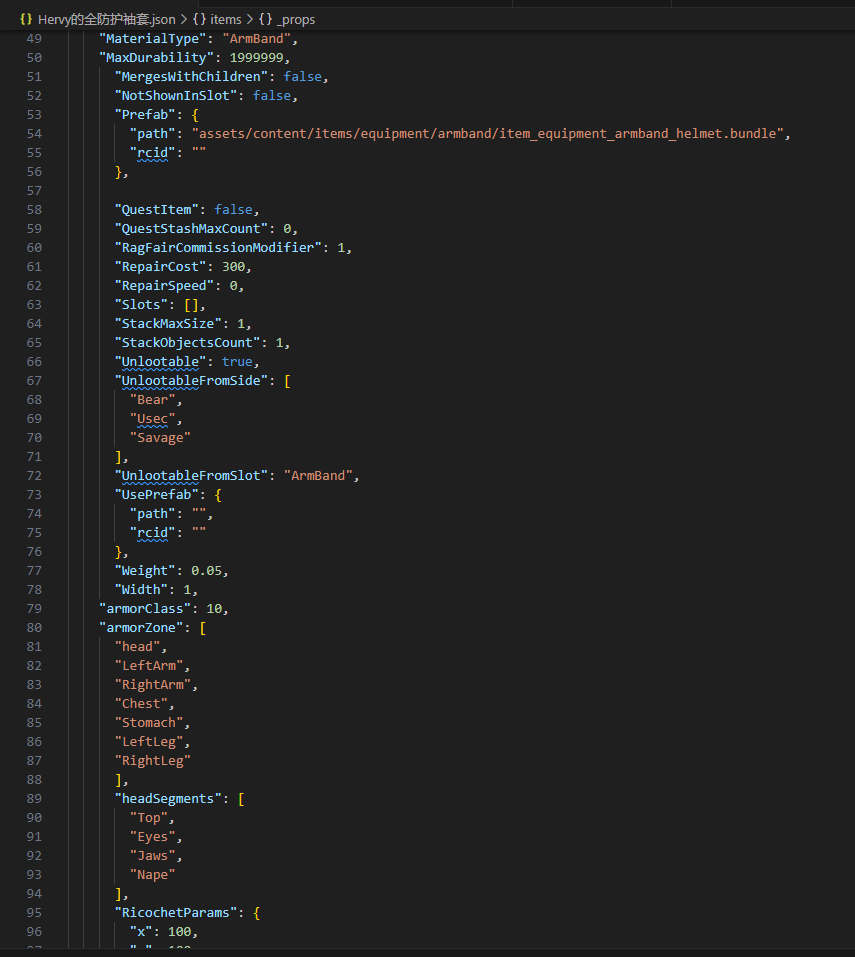Click line number 80 in the gutter
The height and width of the screenshot is (957, 855).
(34, 627)
